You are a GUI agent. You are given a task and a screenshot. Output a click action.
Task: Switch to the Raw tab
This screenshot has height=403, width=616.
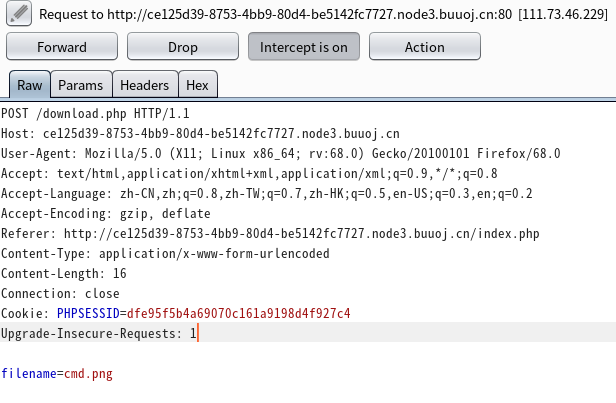(29, 86)
